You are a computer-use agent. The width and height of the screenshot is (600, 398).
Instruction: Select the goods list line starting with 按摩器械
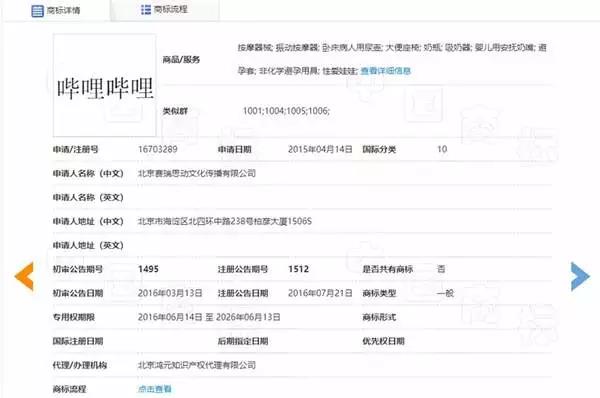tap(392, 47)
